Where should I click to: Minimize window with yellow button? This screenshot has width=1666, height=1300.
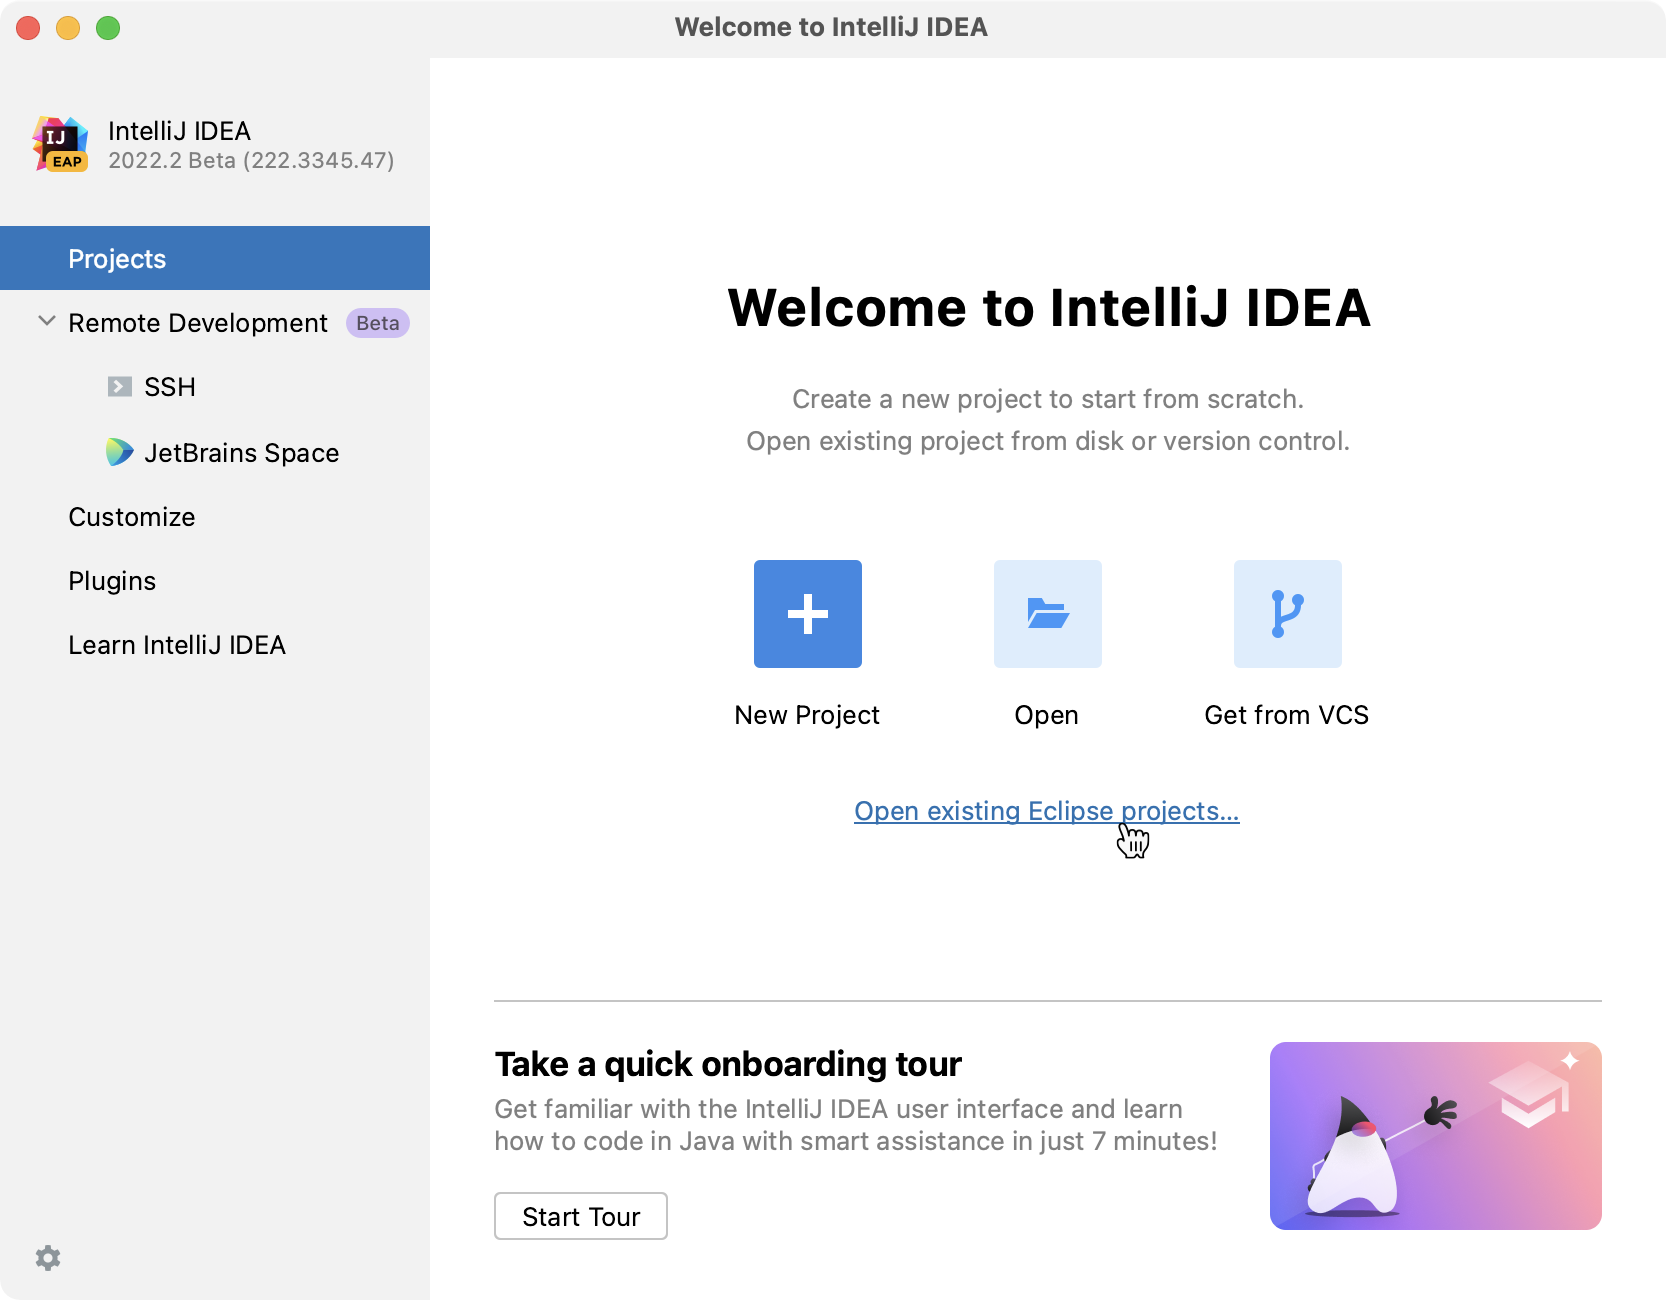tap(68, 28)
